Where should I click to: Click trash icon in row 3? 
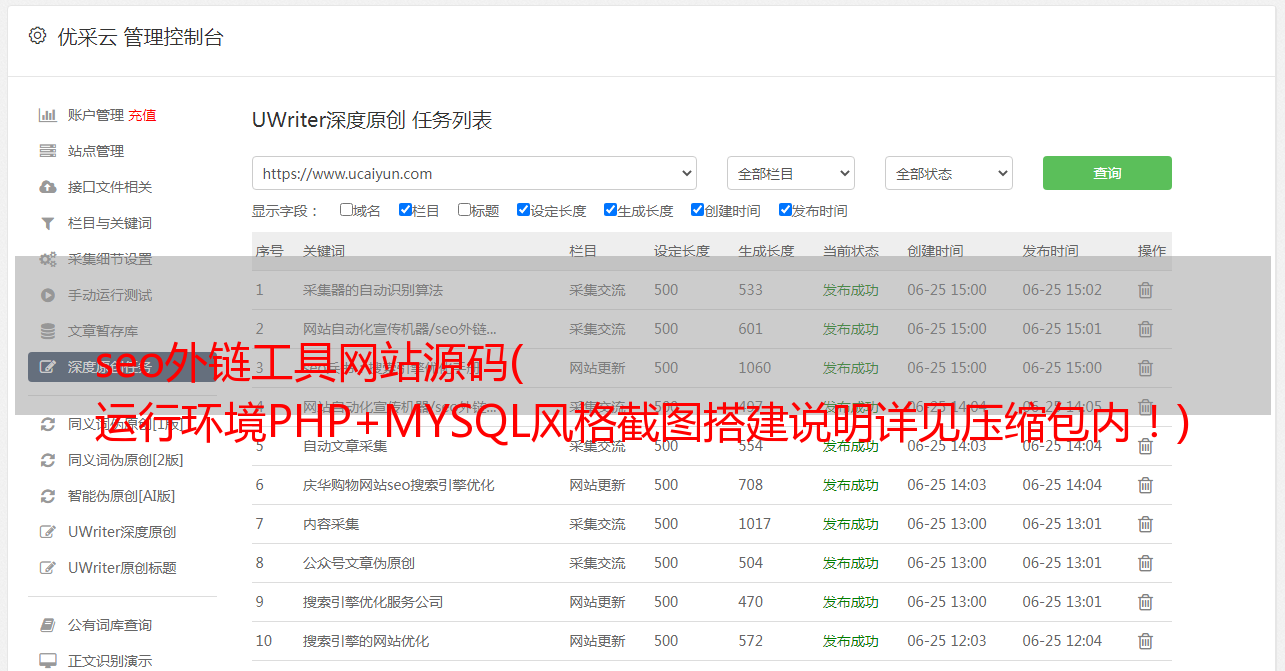click(x=1145, y=368)
